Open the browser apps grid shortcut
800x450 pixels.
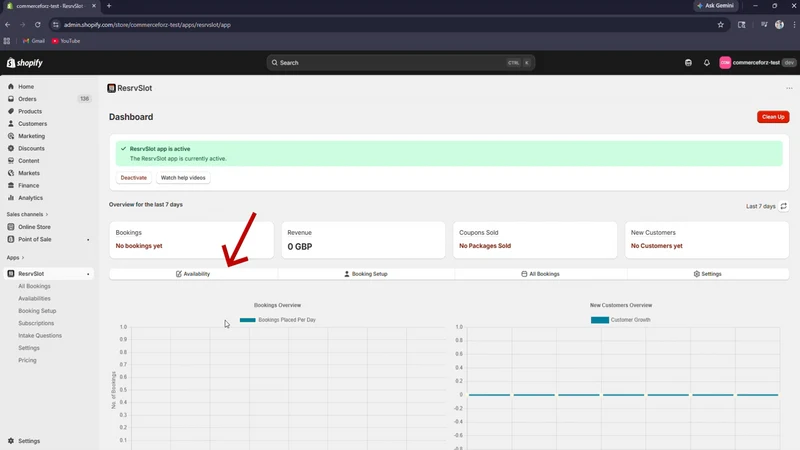(7, 41)
